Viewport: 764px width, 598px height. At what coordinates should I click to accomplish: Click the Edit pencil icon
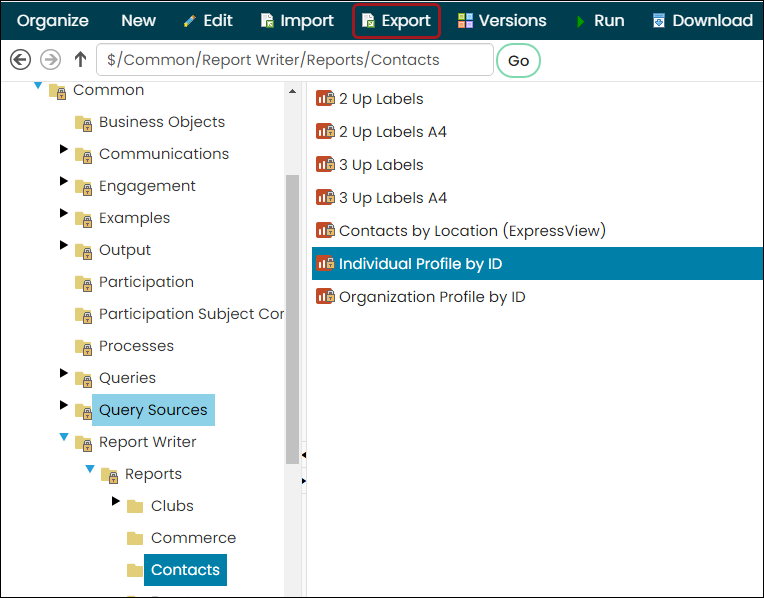click(x=190, y=21)
